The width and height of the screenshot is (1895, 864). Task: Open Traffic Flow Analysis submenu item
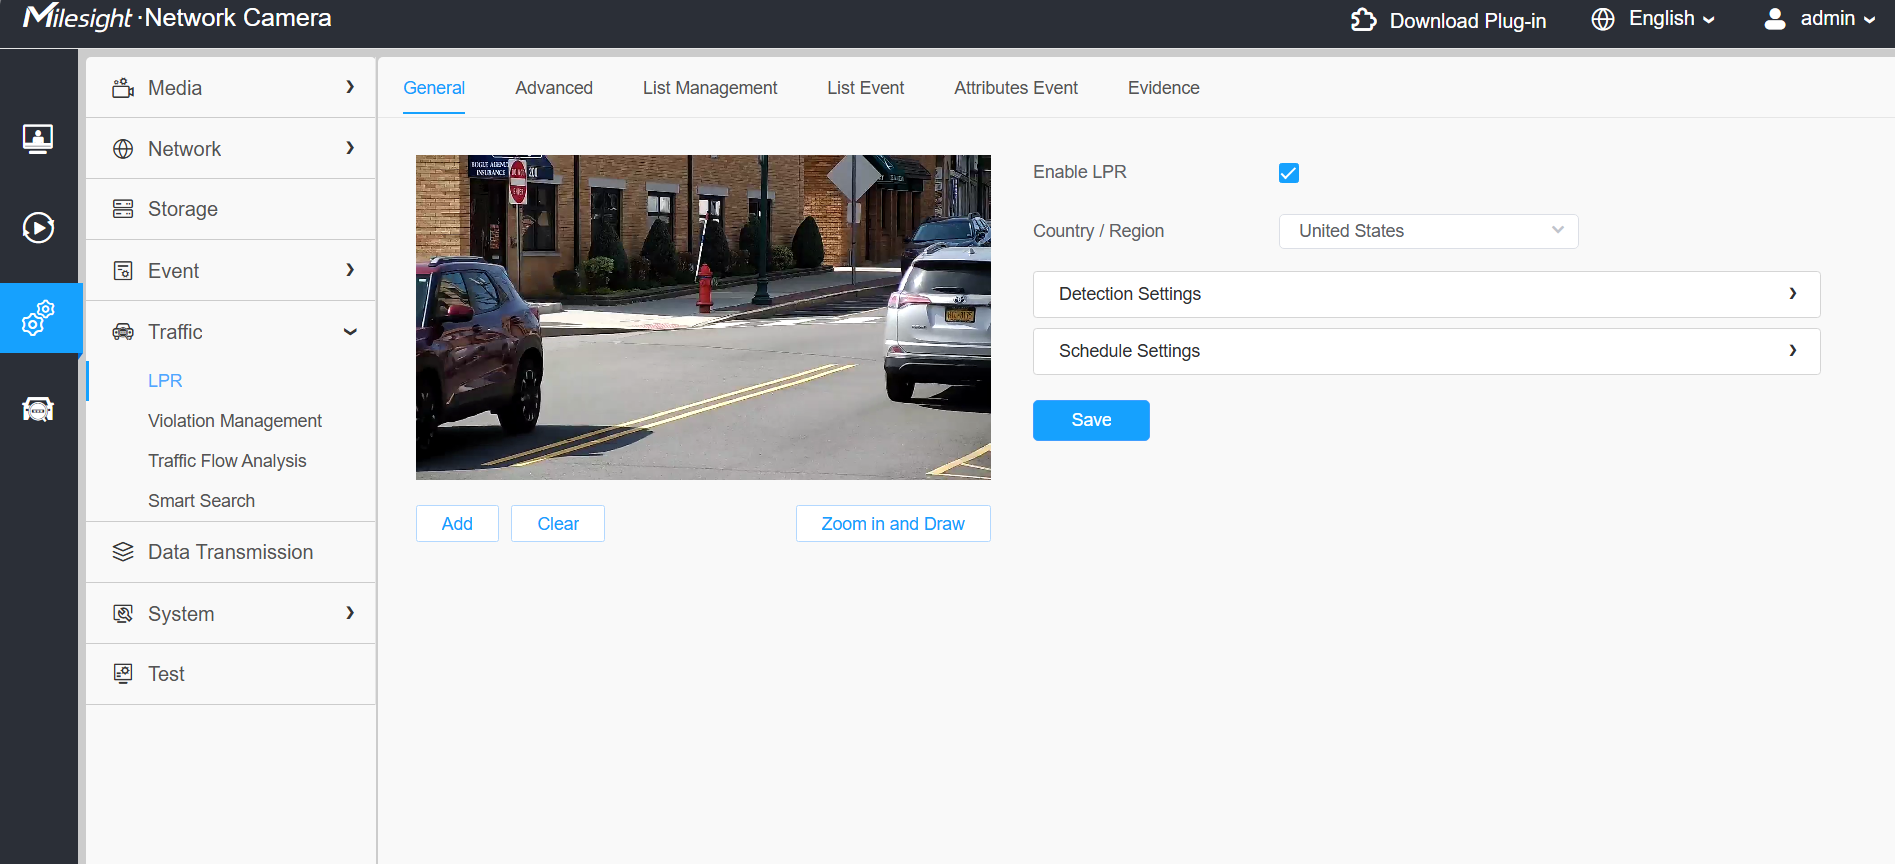227,461
